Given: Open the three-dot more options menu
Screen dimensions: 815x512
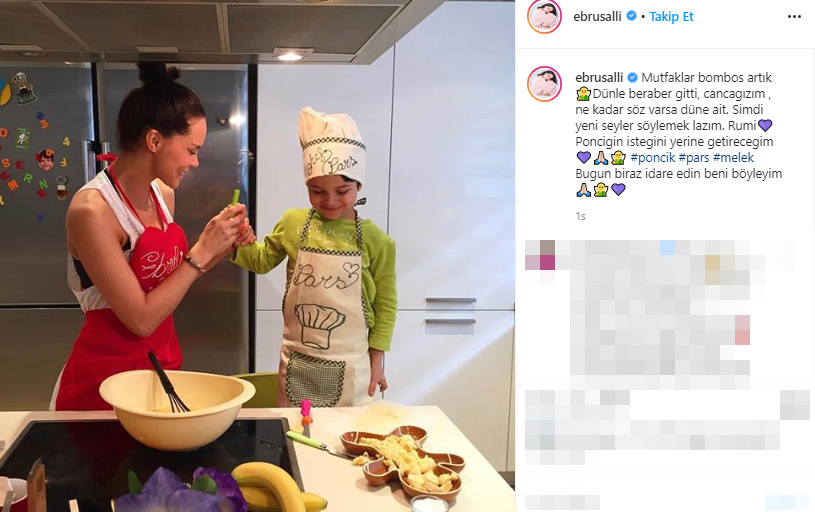Looking at the screenshot, I should (794, 17).
